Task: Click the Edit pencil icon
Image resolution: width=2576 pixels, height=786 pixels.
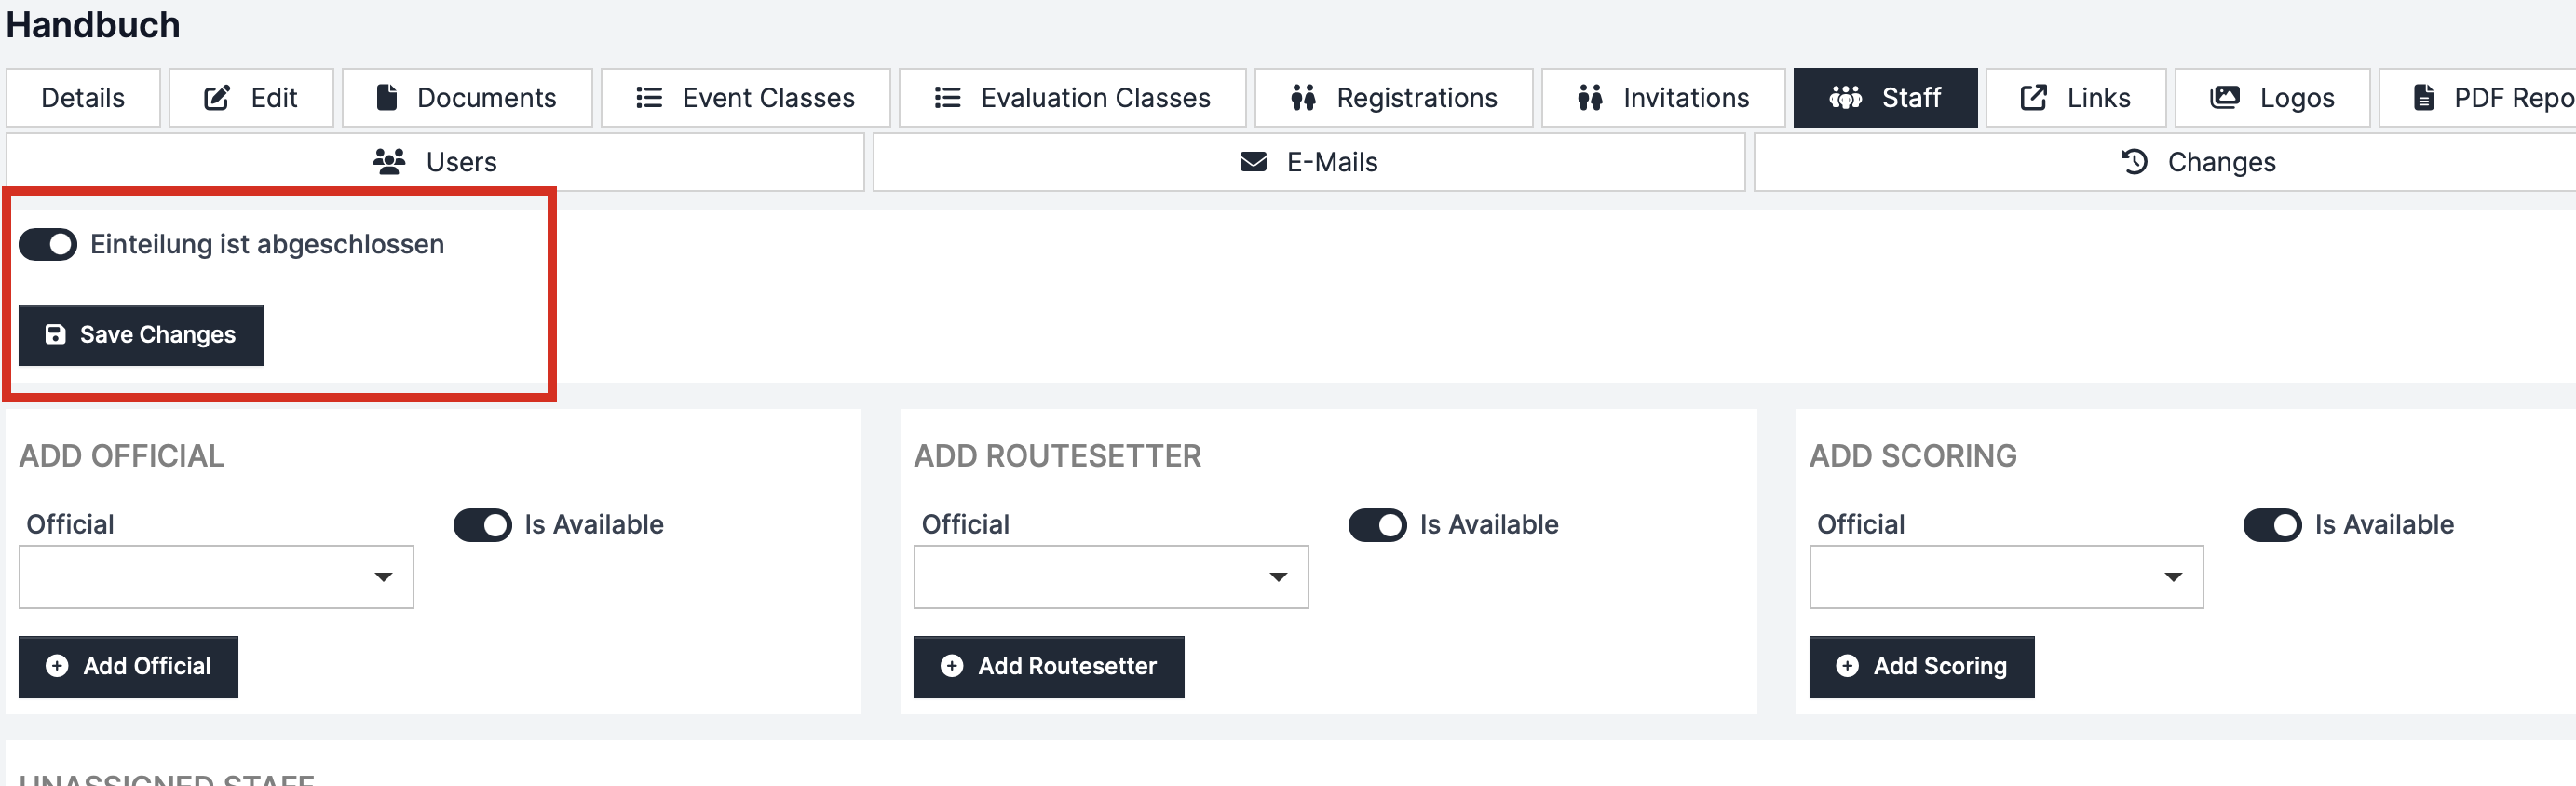Action: point(217,98)
